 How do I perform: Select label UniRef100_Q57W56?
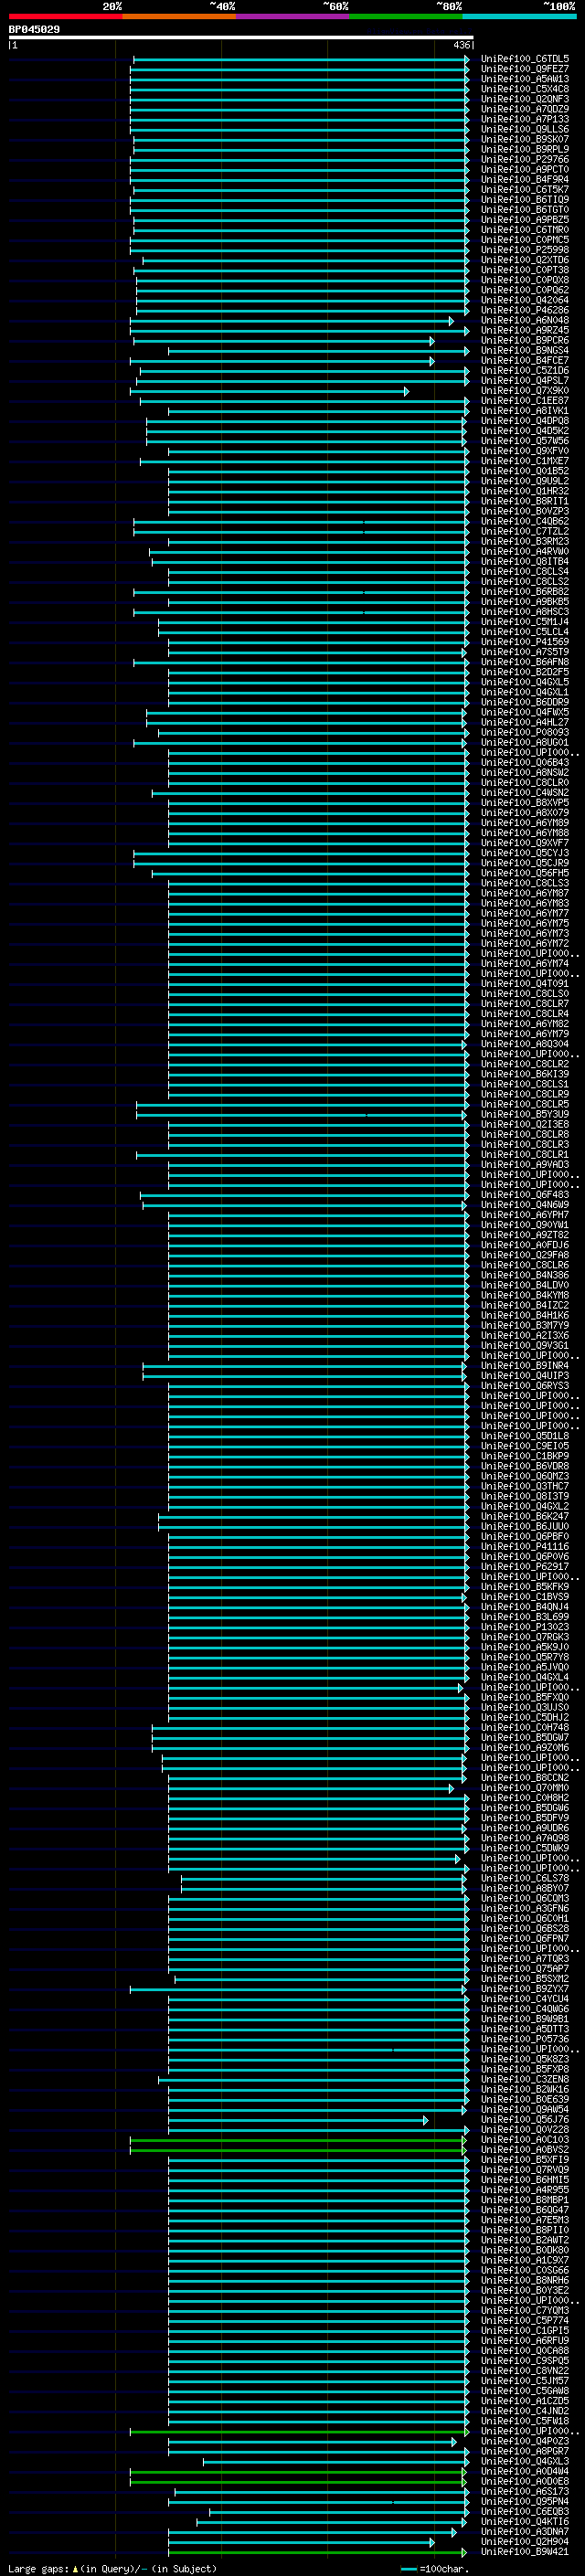524,441
